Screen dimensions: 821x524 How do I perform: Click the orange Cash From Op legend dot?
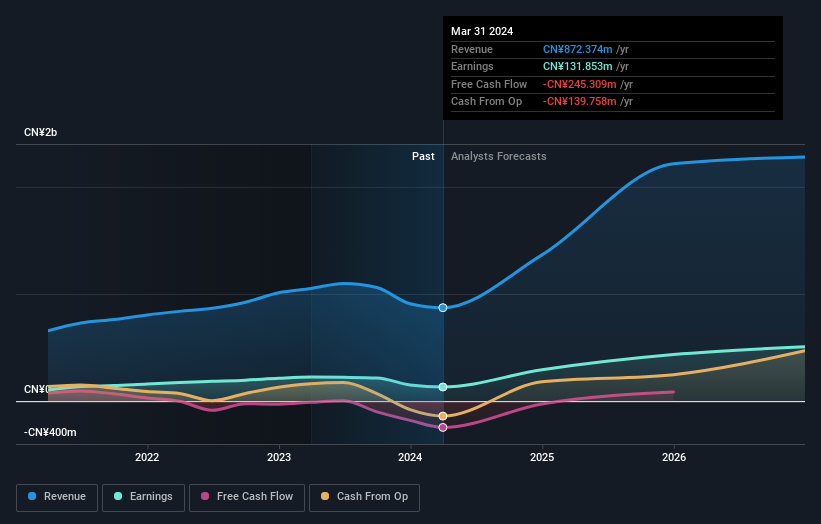325,496
